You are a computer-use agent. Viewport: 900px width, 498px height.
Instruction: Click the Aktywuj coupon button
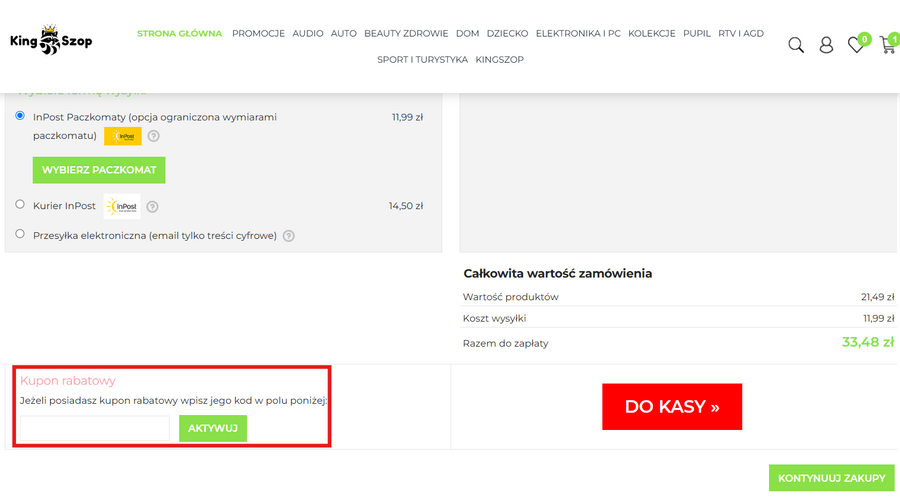[212, 428]
